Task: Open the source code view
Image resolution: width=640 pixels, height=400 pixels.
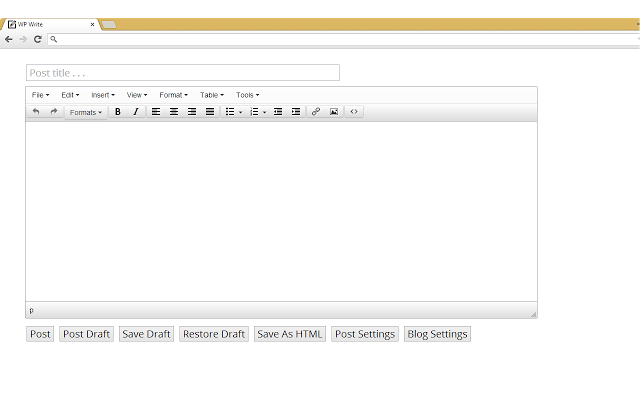Action: pos(354,112)
